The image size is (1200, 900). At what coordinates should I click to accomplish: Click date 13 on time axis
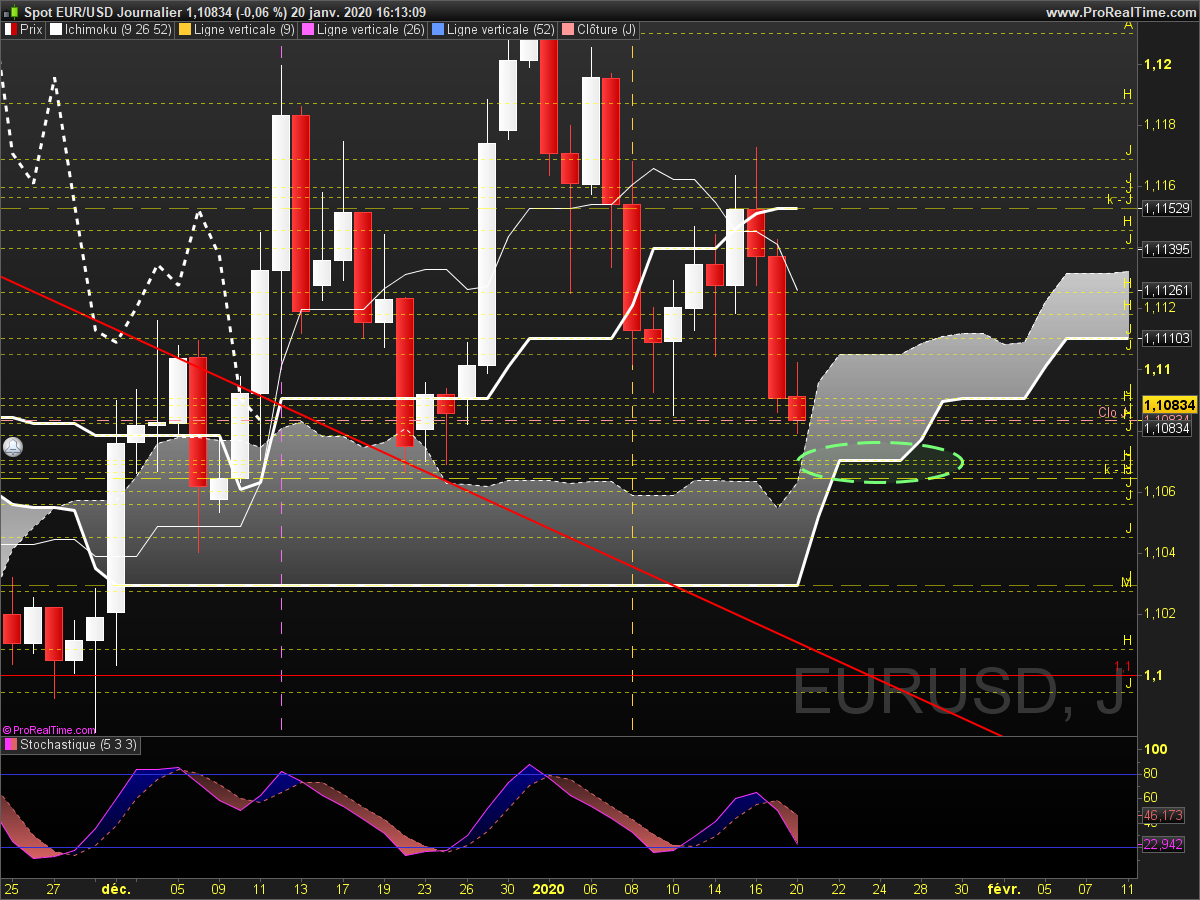302,888
